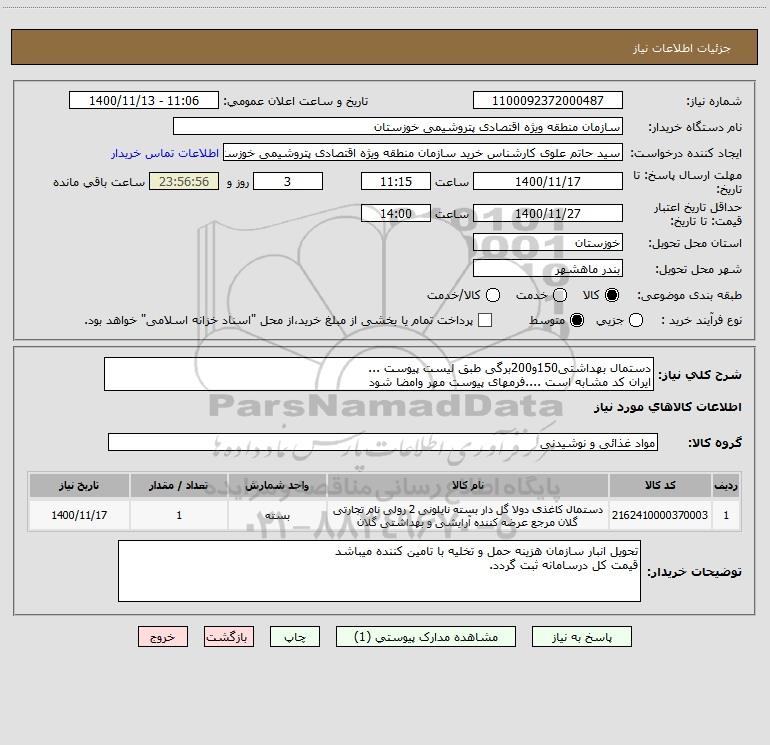The width and height of the screenshot is (770, 745).
Task: Click the اطلاعات کالاهای مورد نیاز heading
Action: point(667,407)
